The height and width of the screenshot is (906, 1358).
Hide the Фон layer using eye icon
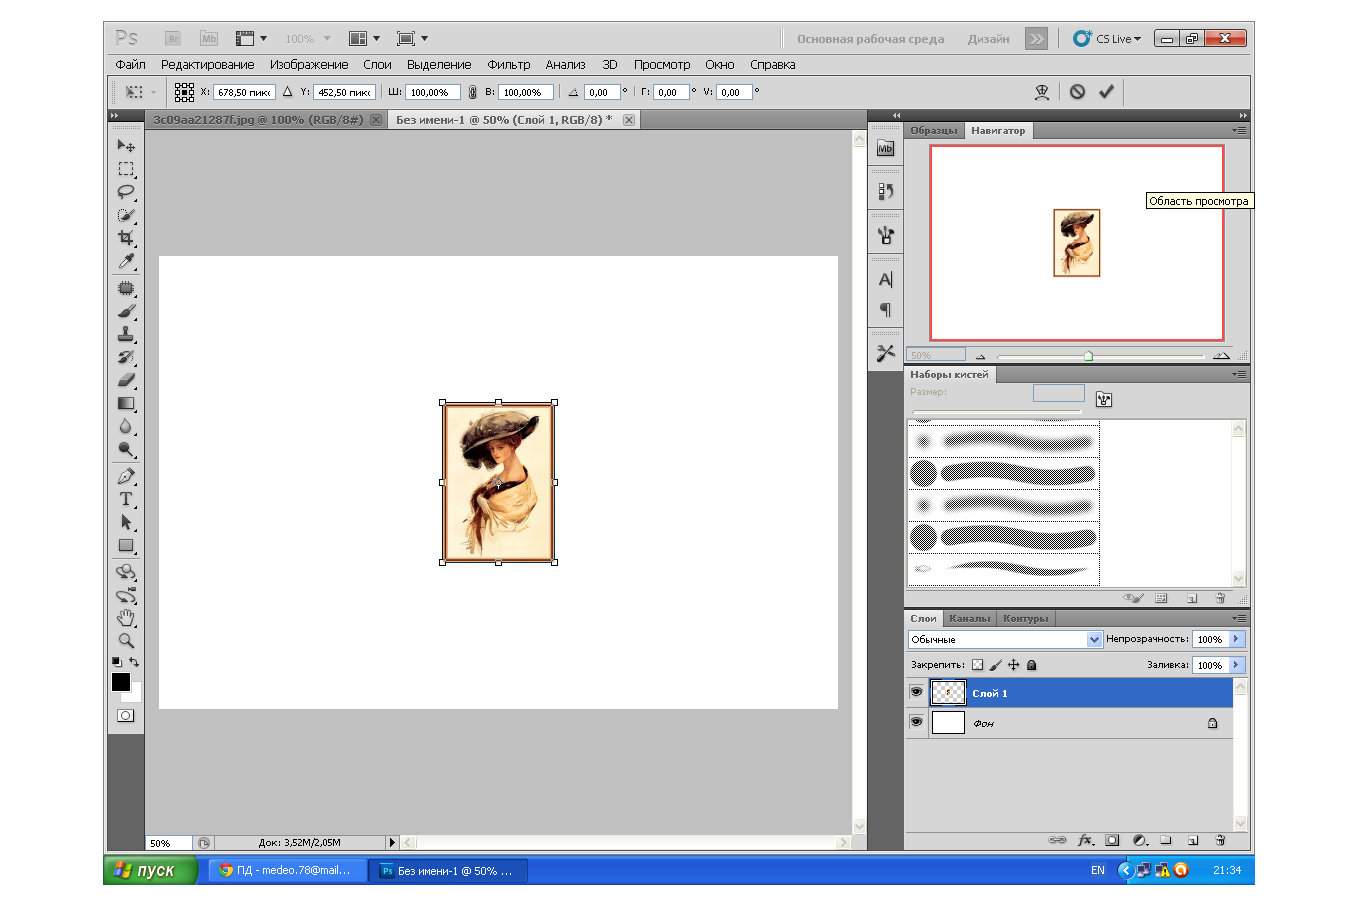[x=916, y=721]
